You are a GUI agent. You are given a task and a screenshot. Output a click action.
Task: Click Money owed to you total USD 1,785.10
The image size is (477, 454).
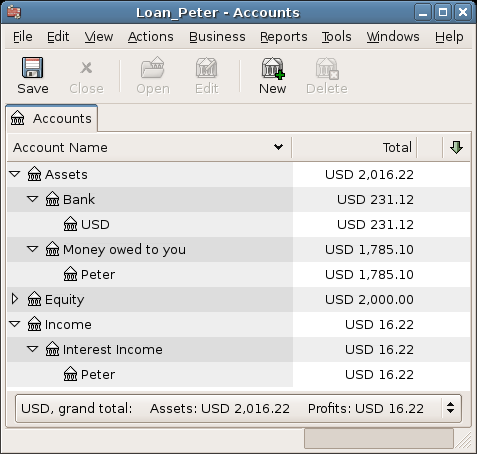(369, 250)
